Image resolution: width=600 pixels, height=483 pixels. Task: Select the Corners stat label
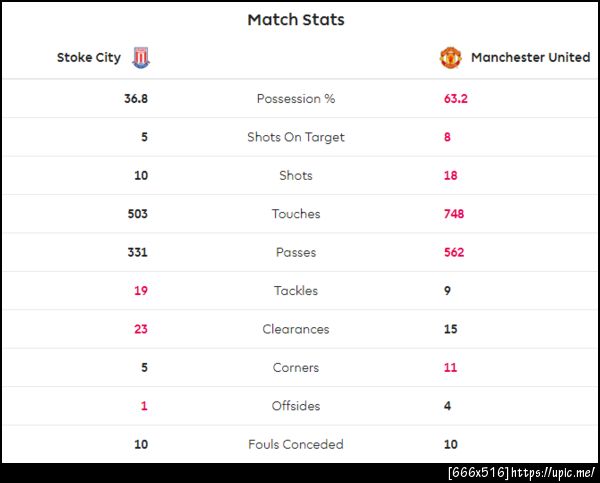(x=296, y=368)
